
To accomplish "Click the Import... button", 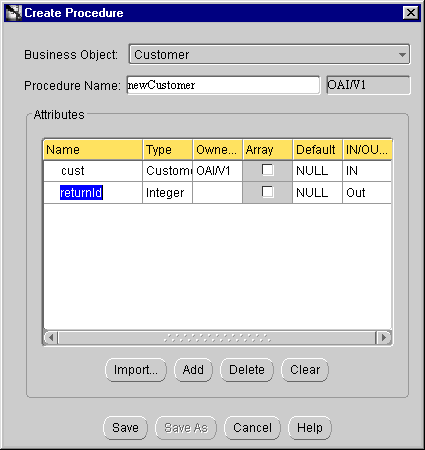I will click(136, 370).
